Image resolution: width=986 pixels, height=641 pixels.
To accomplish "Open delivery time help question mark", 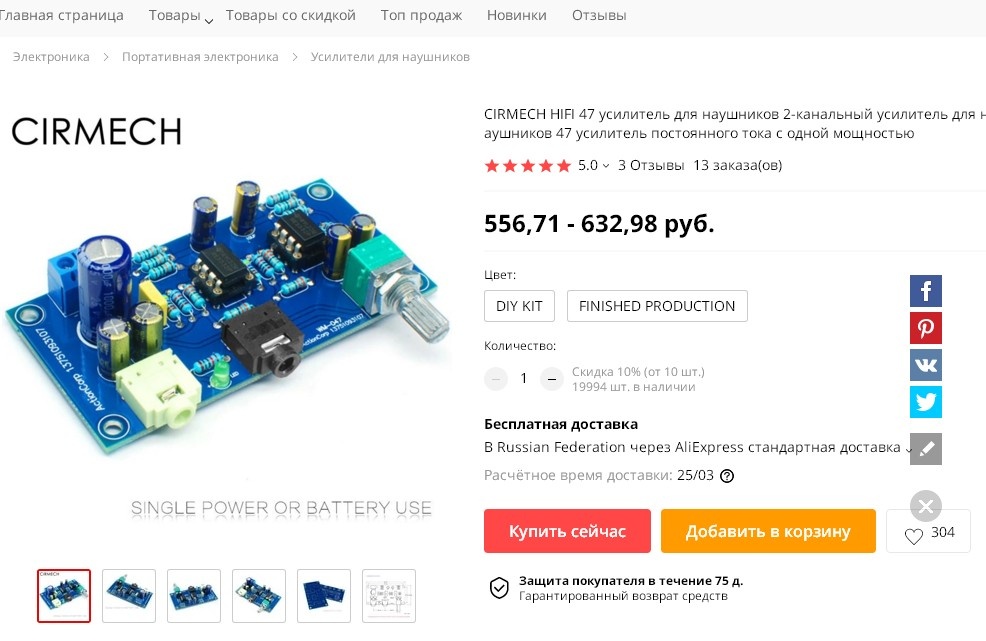I will [727, 476].
